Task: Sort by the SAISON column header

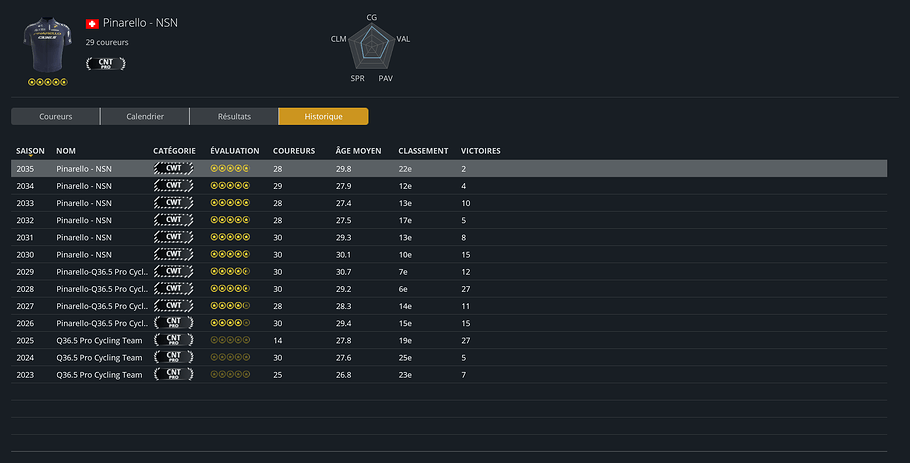Action: coord(30,151)
